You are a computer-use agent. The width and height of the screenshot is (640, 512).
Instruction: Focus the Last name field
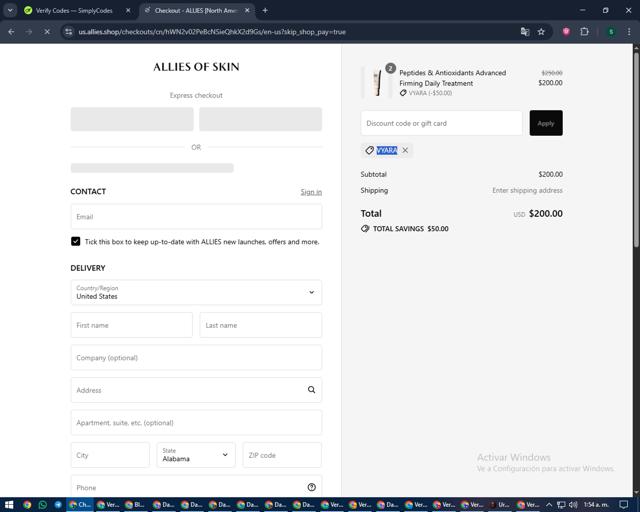point(261,325)
